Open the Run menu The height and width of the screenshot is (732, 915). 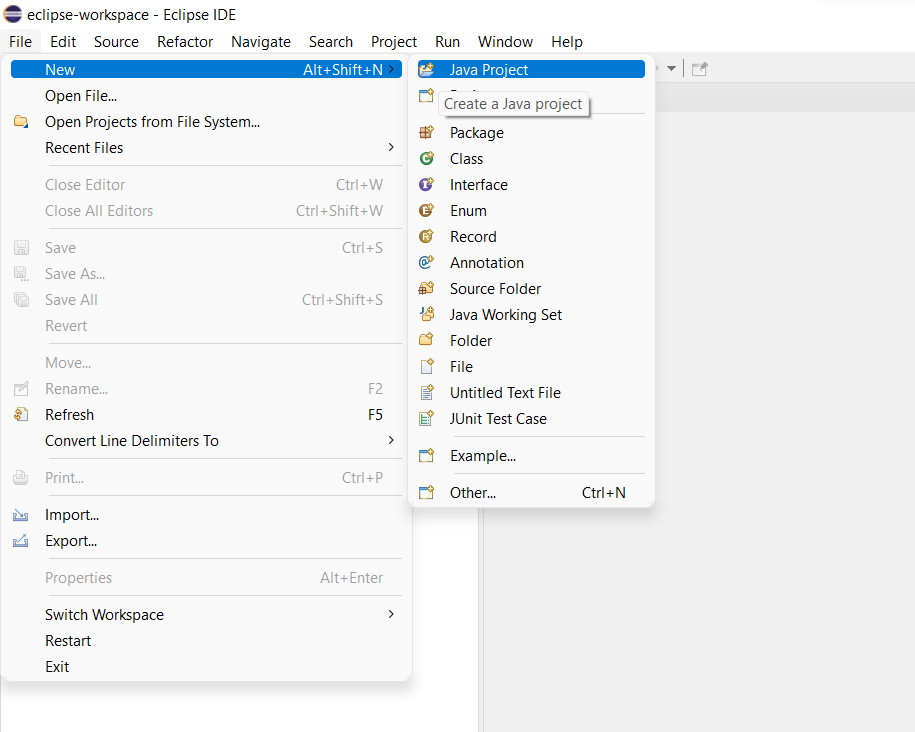(448, 42)
